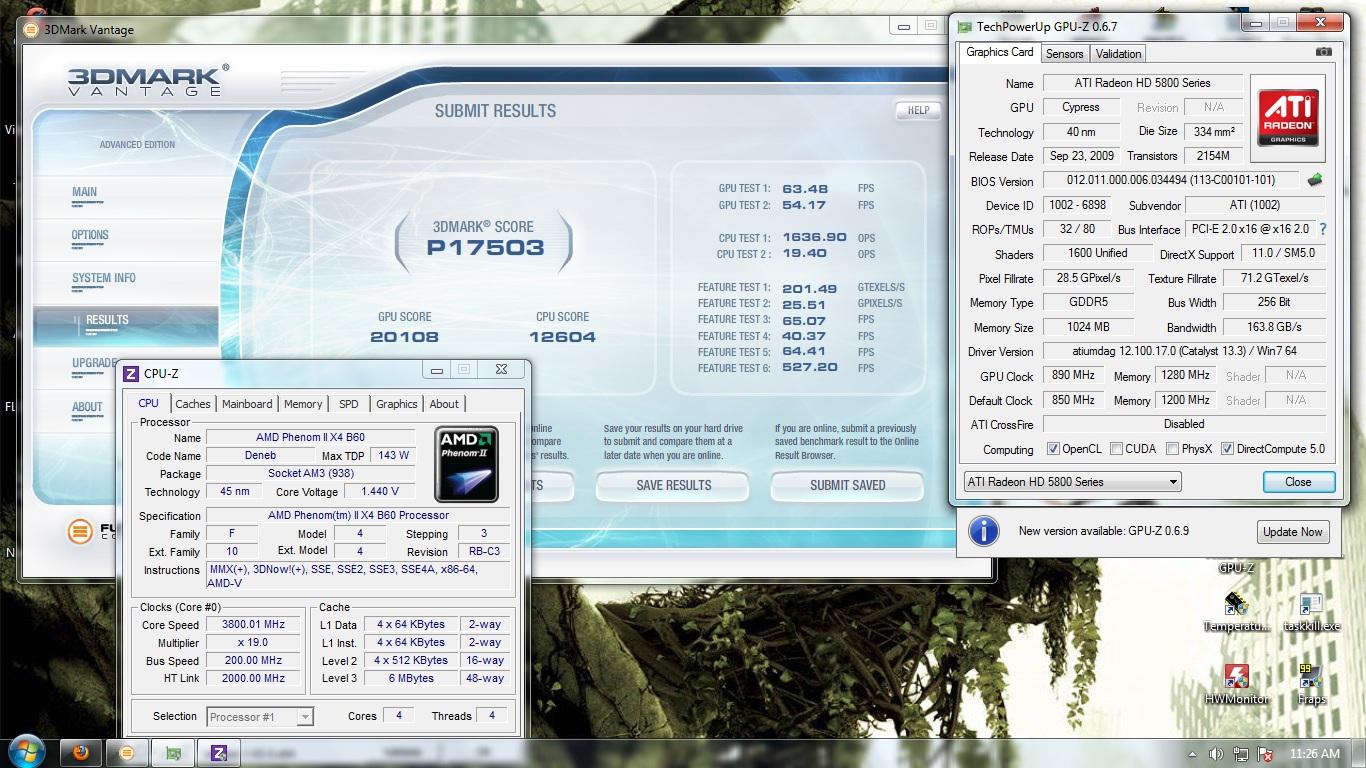Toggle the OpenCL checkbox
This screenshot has width=1366, height=768.
point(1052,449)
